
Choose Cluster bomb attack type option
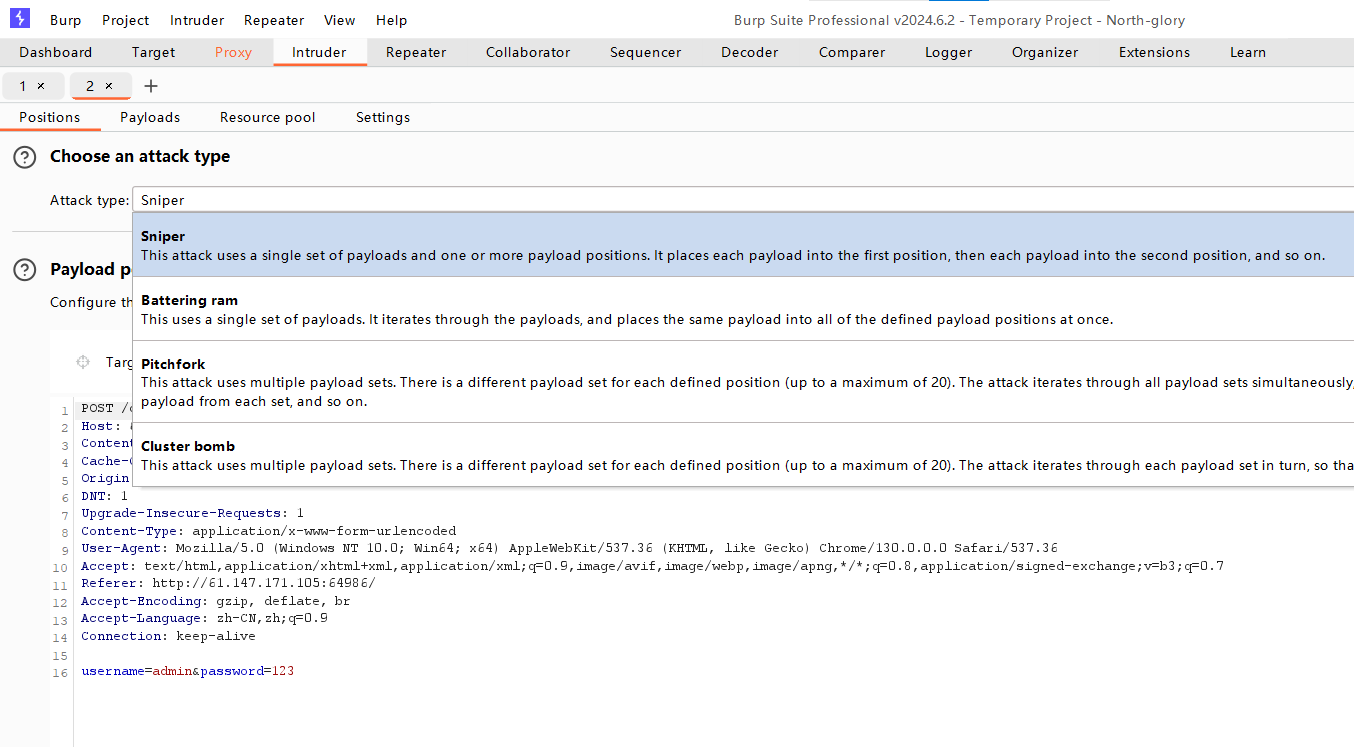pos(743,455)
